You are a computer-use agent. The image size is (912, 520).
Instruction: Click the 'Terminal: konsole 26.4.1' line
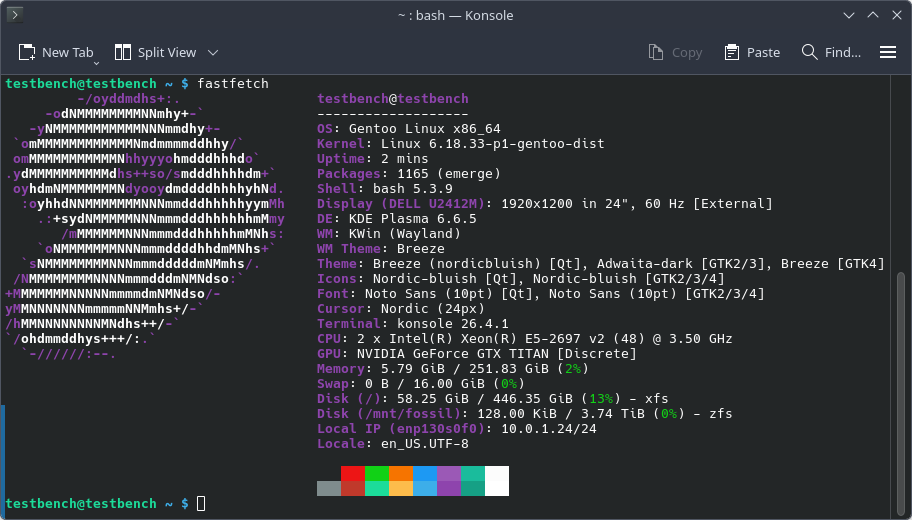tap(413, 323)
